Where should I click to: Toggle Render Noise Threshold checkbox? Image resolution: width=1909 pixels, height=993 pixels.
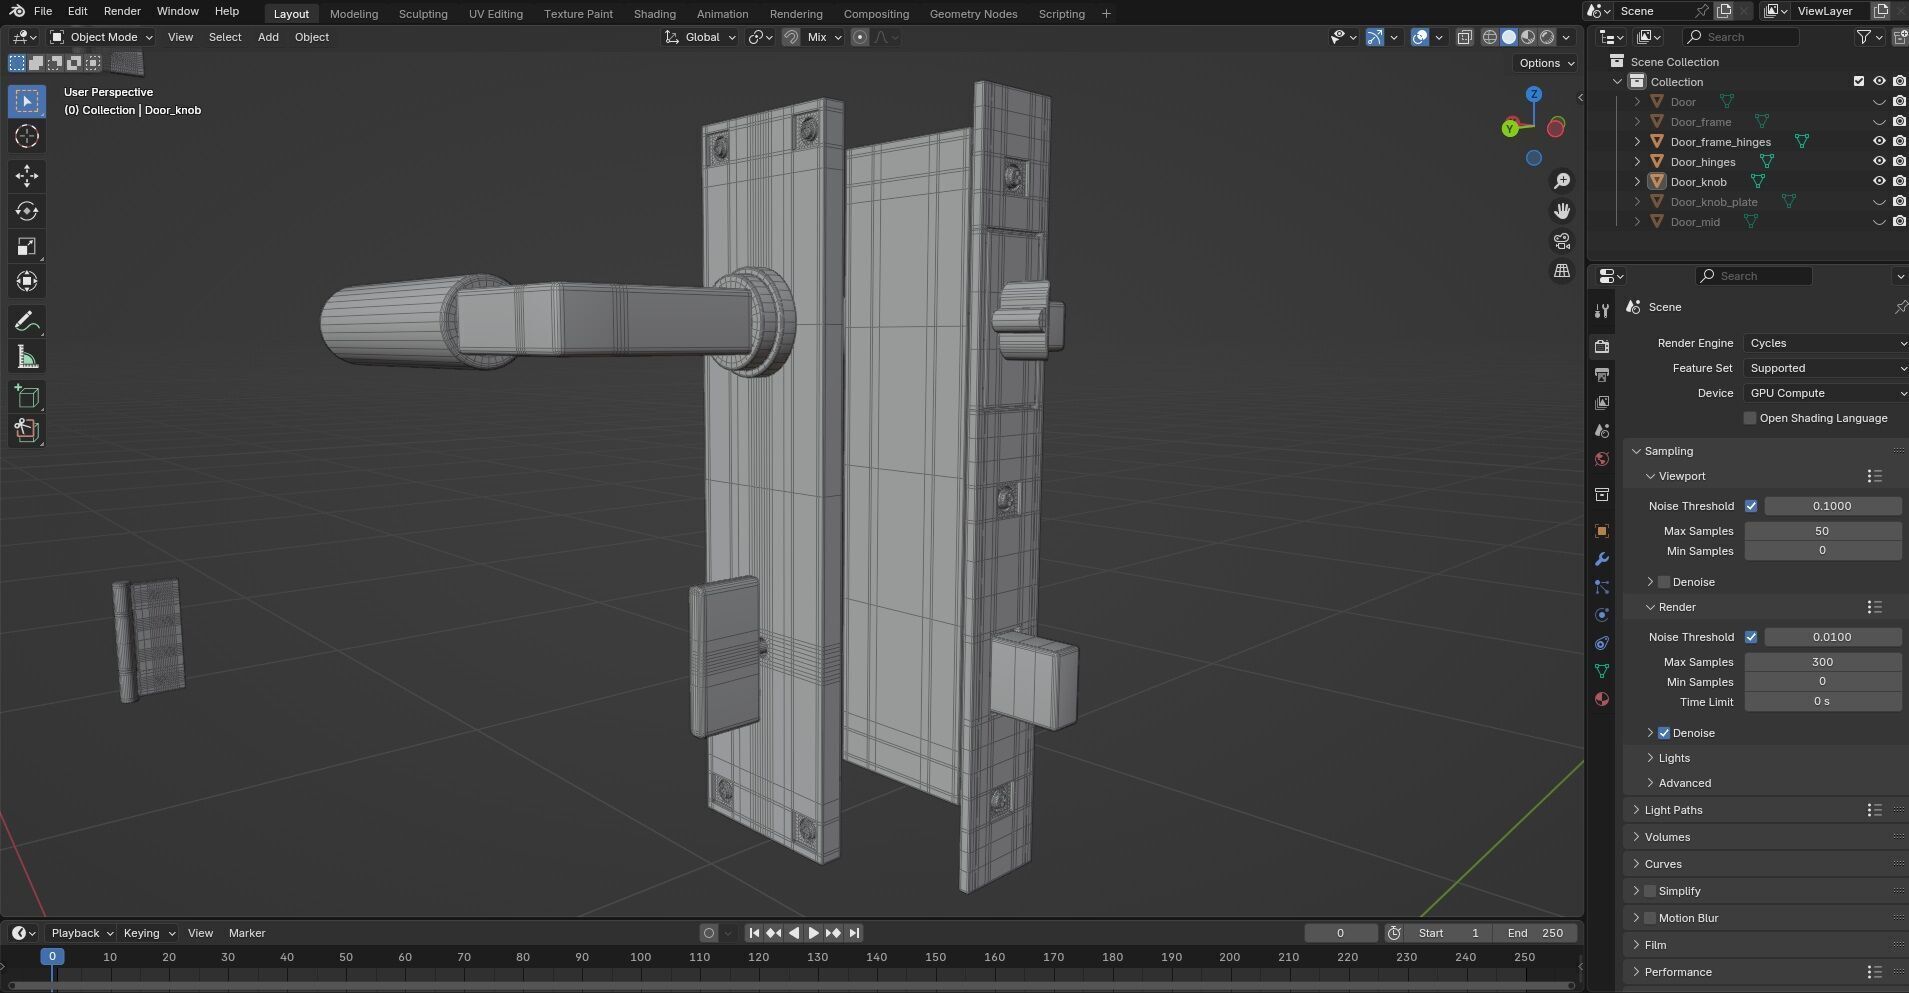click(x=1751, y=637)
